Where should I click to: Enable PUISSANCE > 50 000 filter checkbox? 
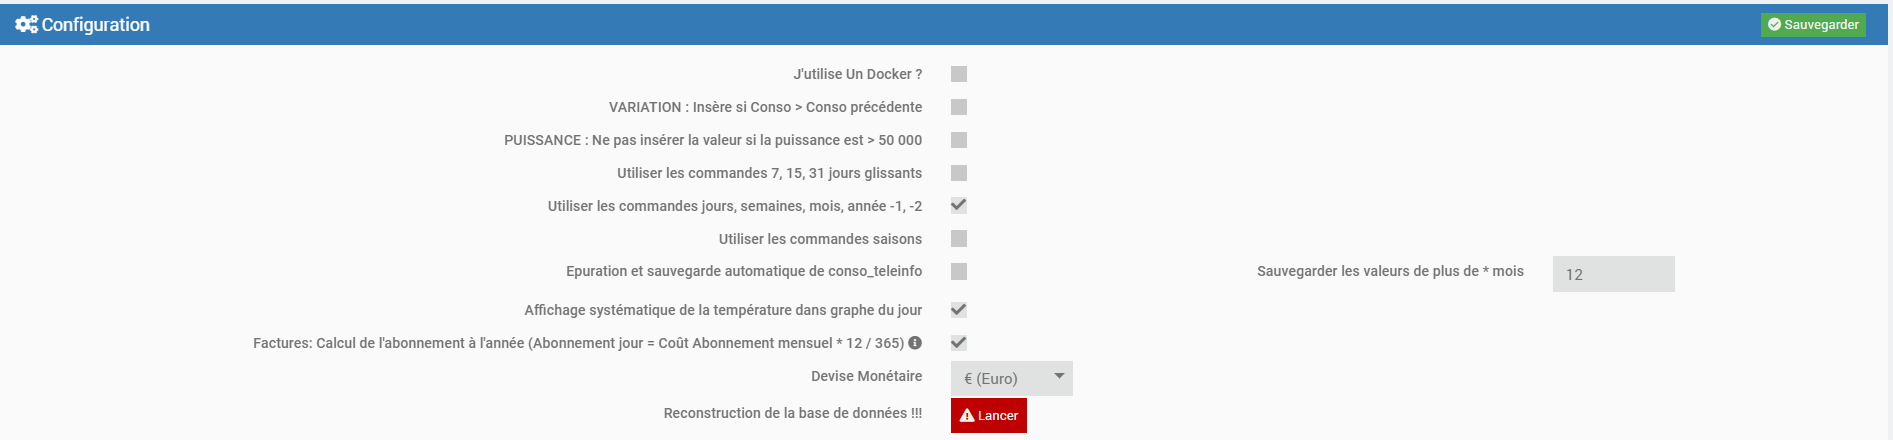click(x=959, y=140)
